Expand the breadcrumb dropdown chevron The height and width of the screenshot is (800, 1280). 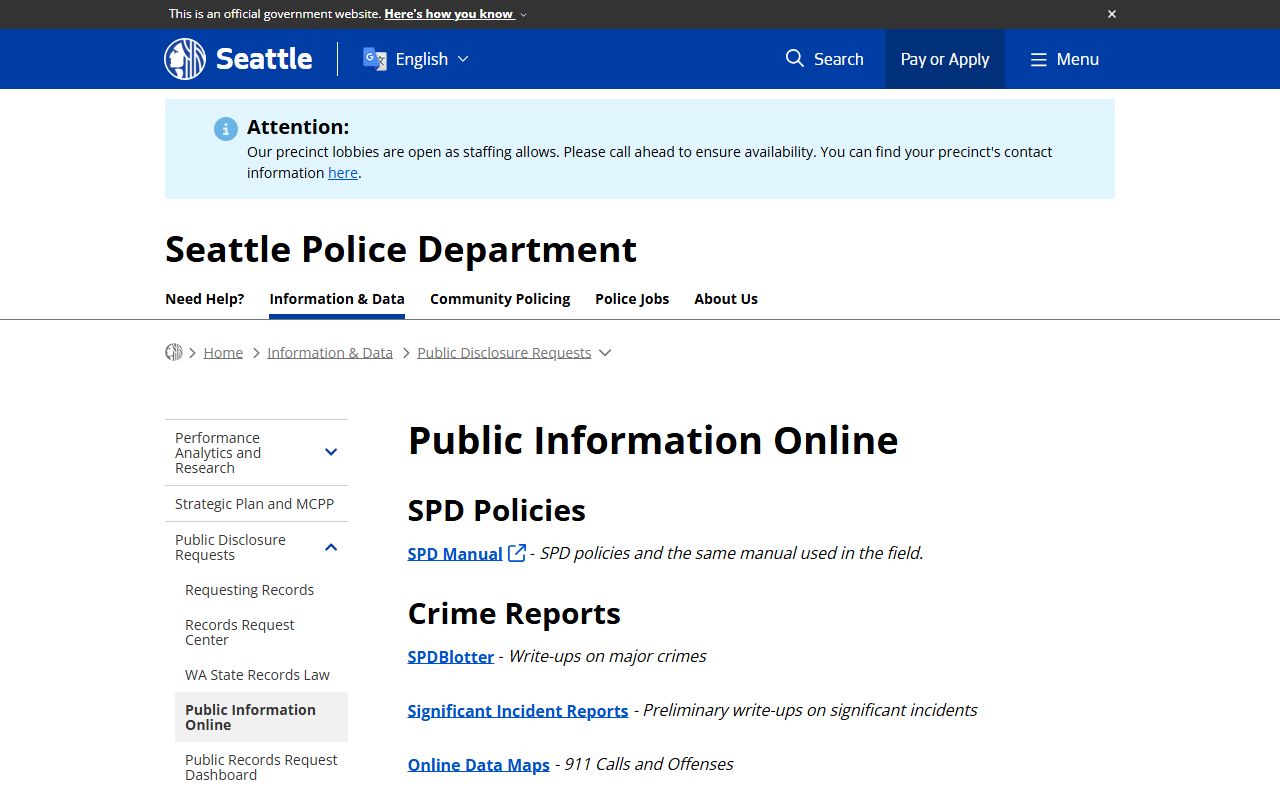[x=604, y=353]
